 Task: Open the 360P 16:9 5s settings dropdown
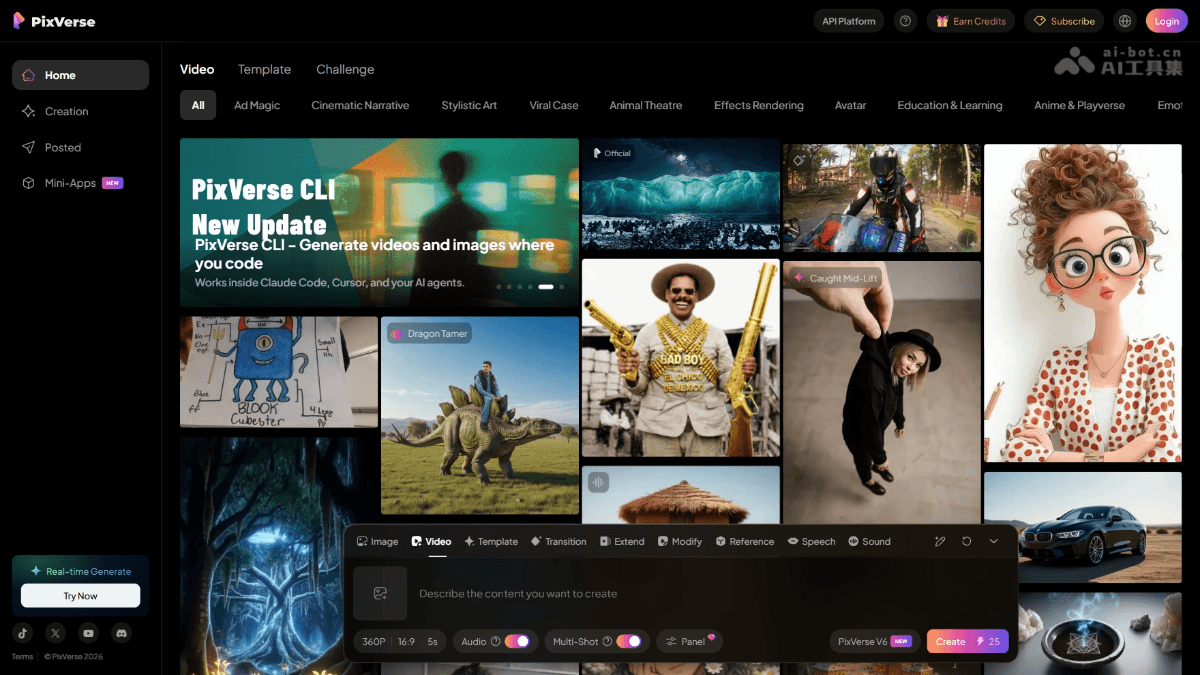point(400,642)
